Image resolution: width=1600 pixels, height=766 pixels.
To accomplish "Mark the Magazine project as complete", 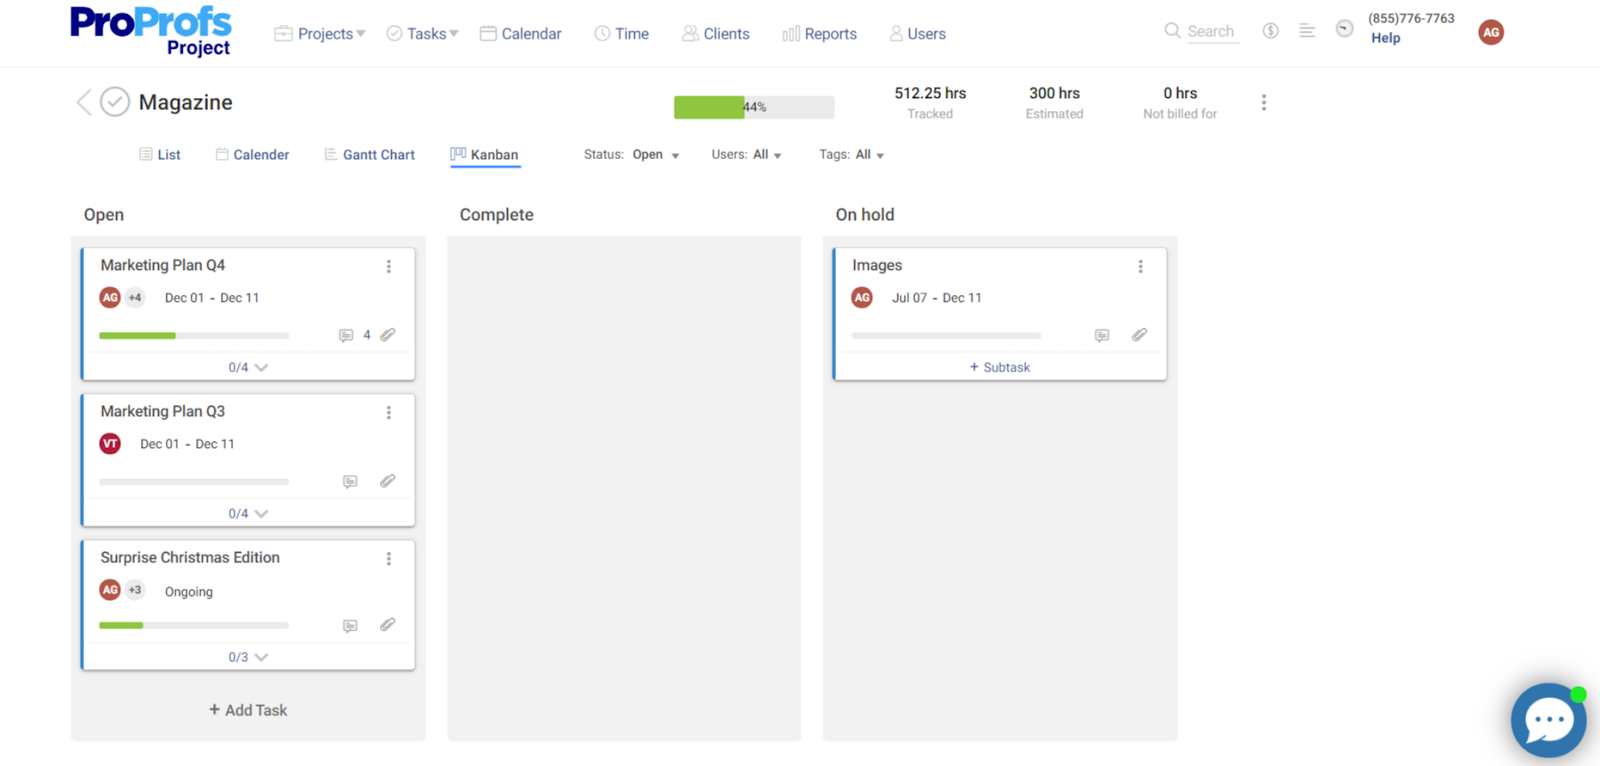I will pos(115,102).
